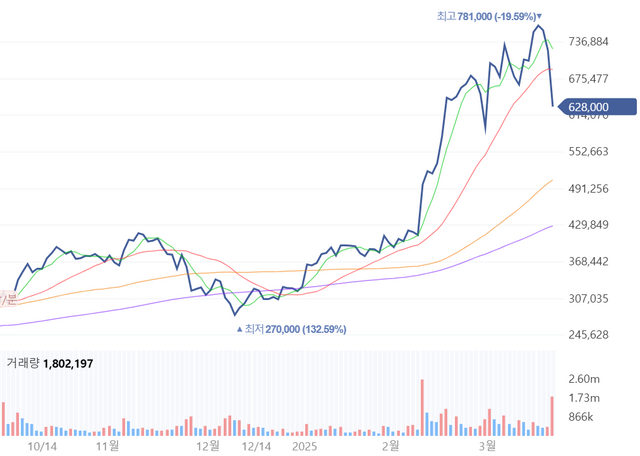Image resolution: width=640 pixels, height=456 pixels.
Task: Click the up triangle marker beside 최저 270,000
Action: pos(237,329)
